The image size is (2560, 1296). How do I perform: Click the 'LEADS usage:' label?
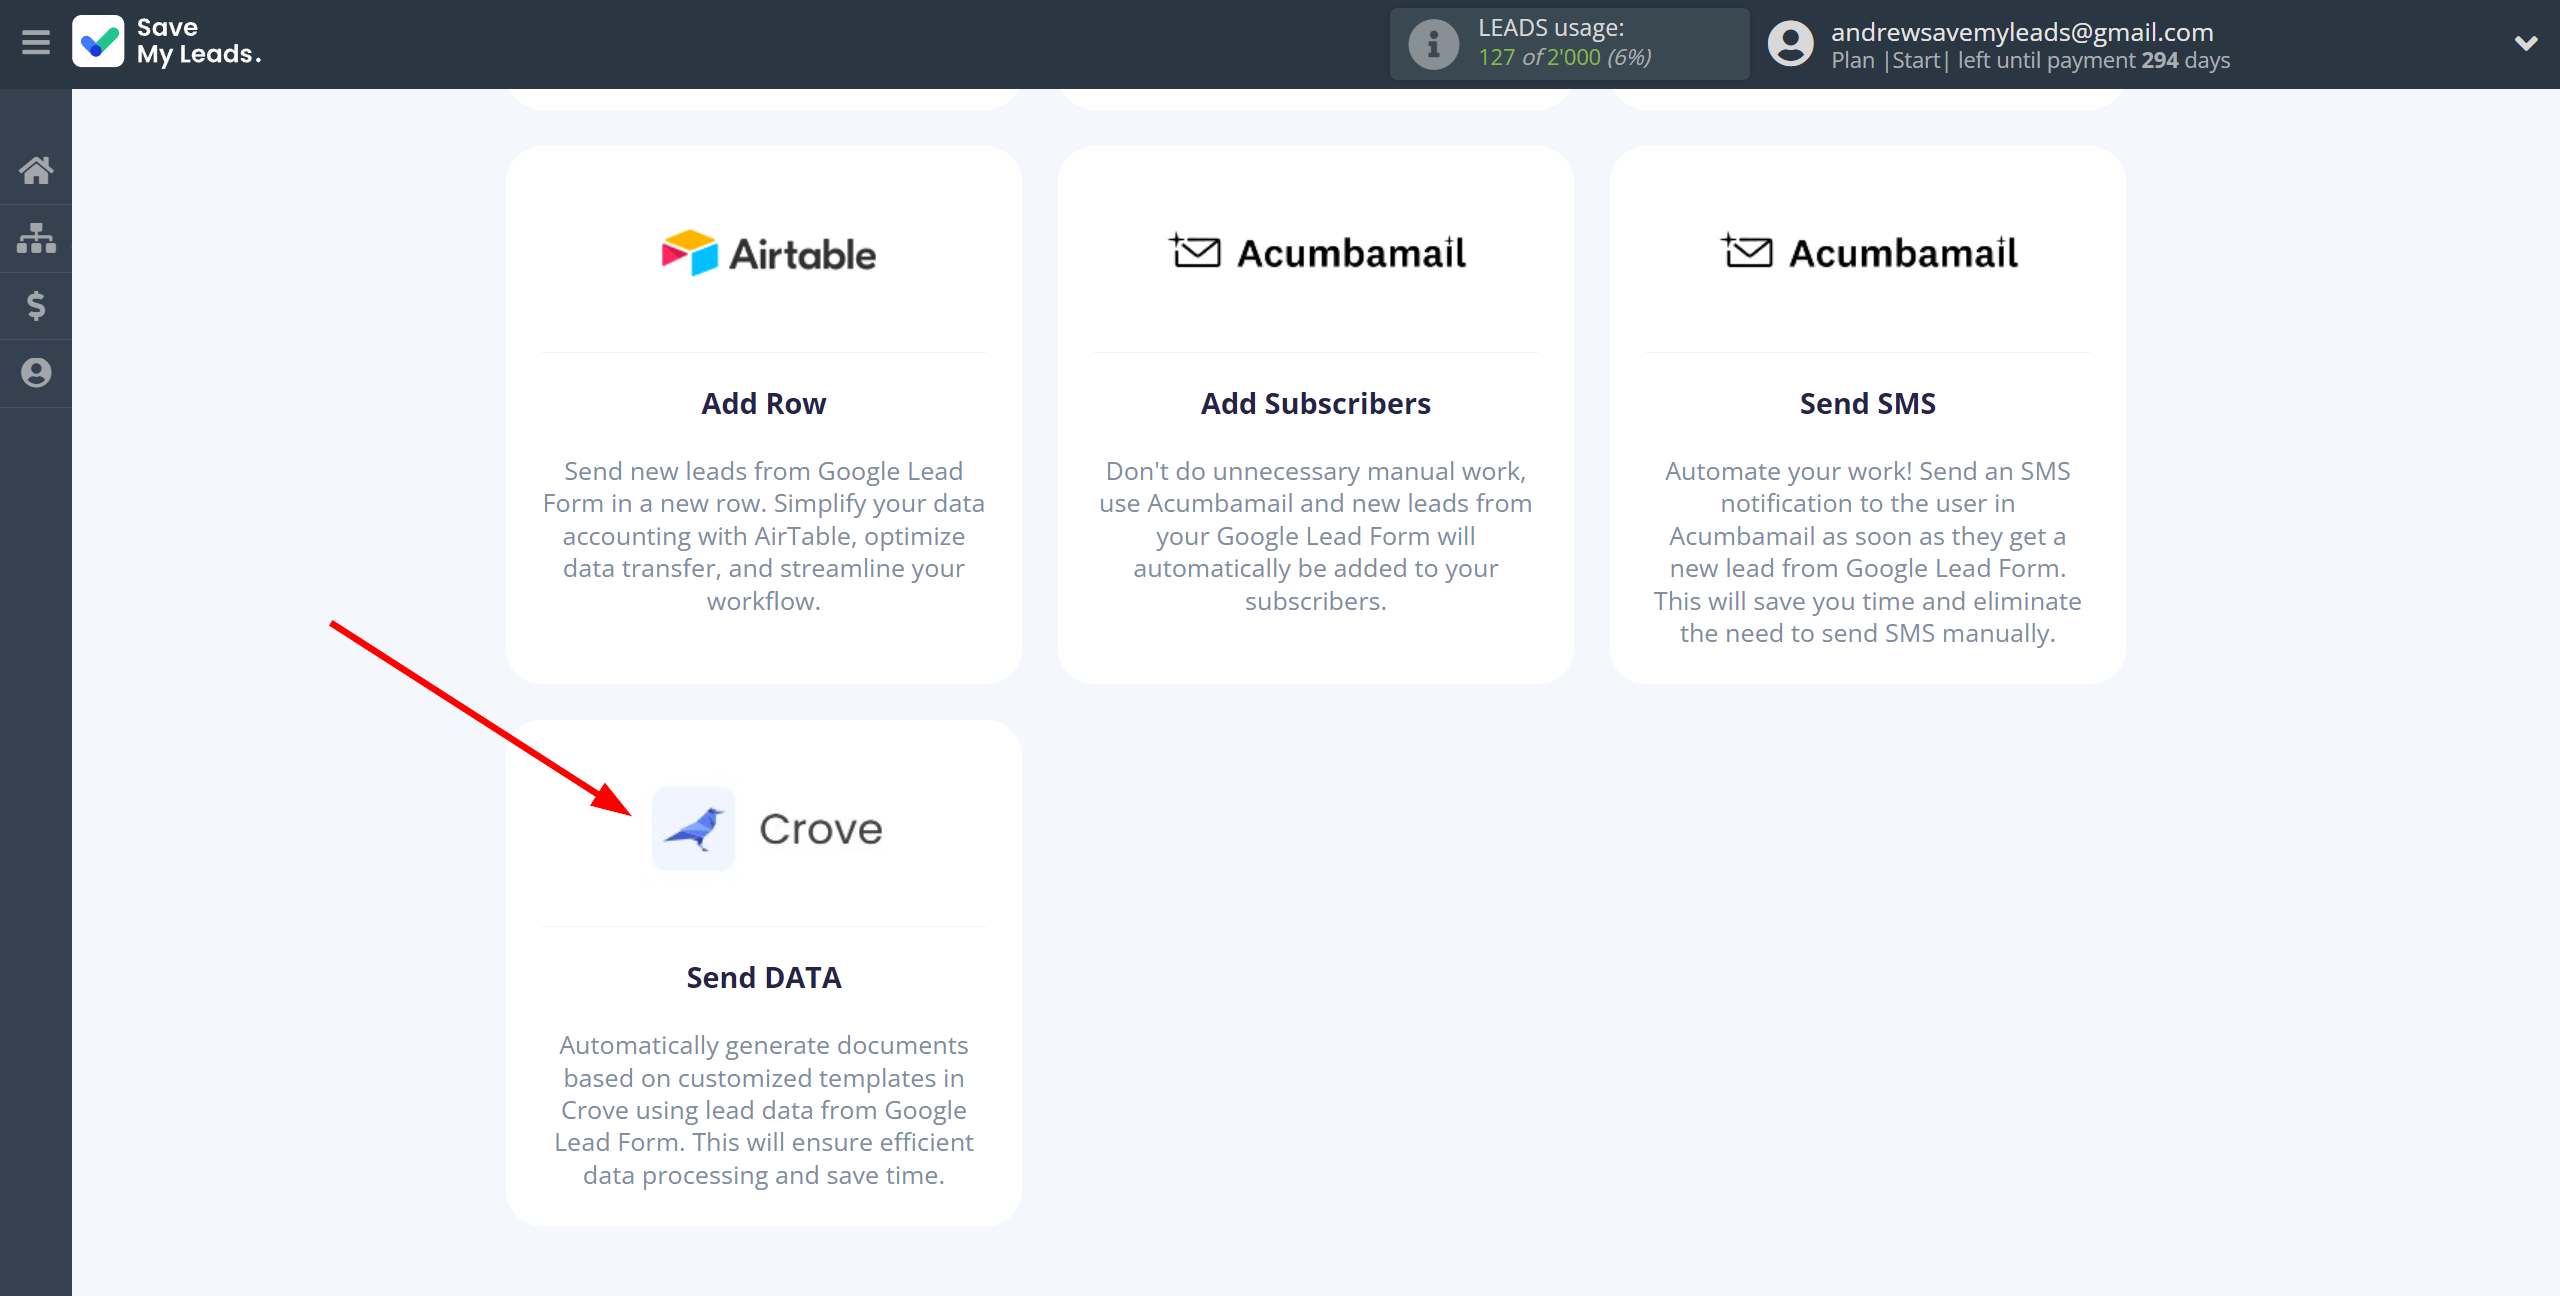pyautogui.click(x=1551, y=28)
